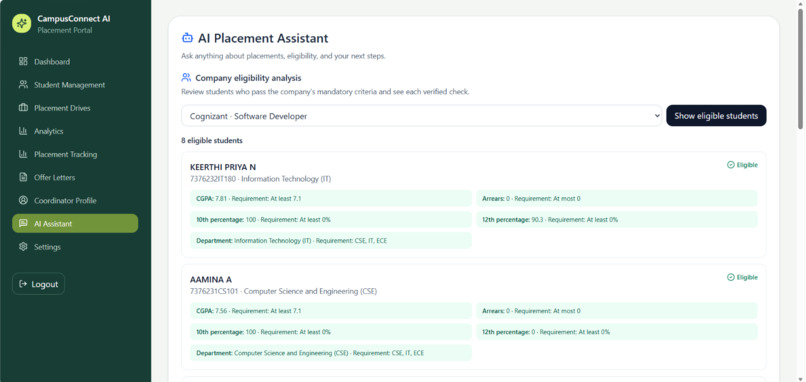The image size is (806, 382).
Task: Click the CampusConnect AI logo icon
Action: tap(22, 23)
